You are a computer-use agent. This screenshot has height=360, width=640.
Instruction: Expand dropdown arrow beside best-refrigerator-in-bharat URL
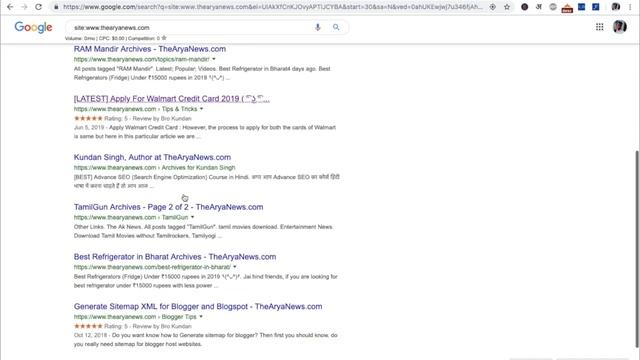(x=235, y=267)
